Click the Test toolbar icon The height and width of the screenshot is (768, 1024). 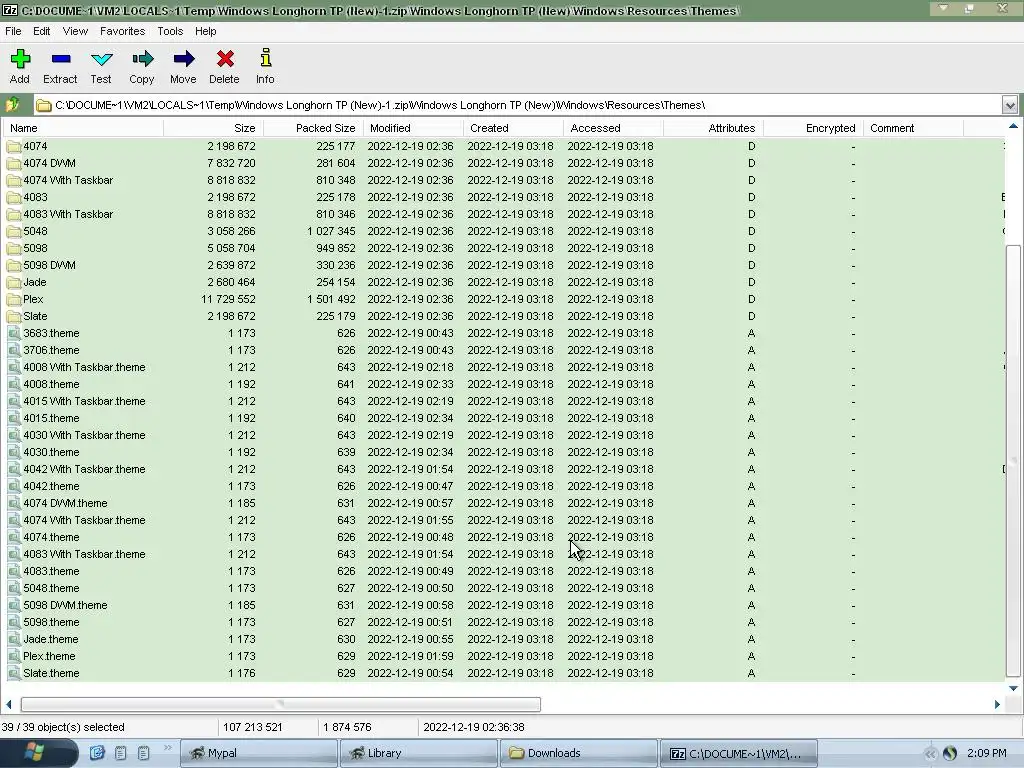coord(101,60)
